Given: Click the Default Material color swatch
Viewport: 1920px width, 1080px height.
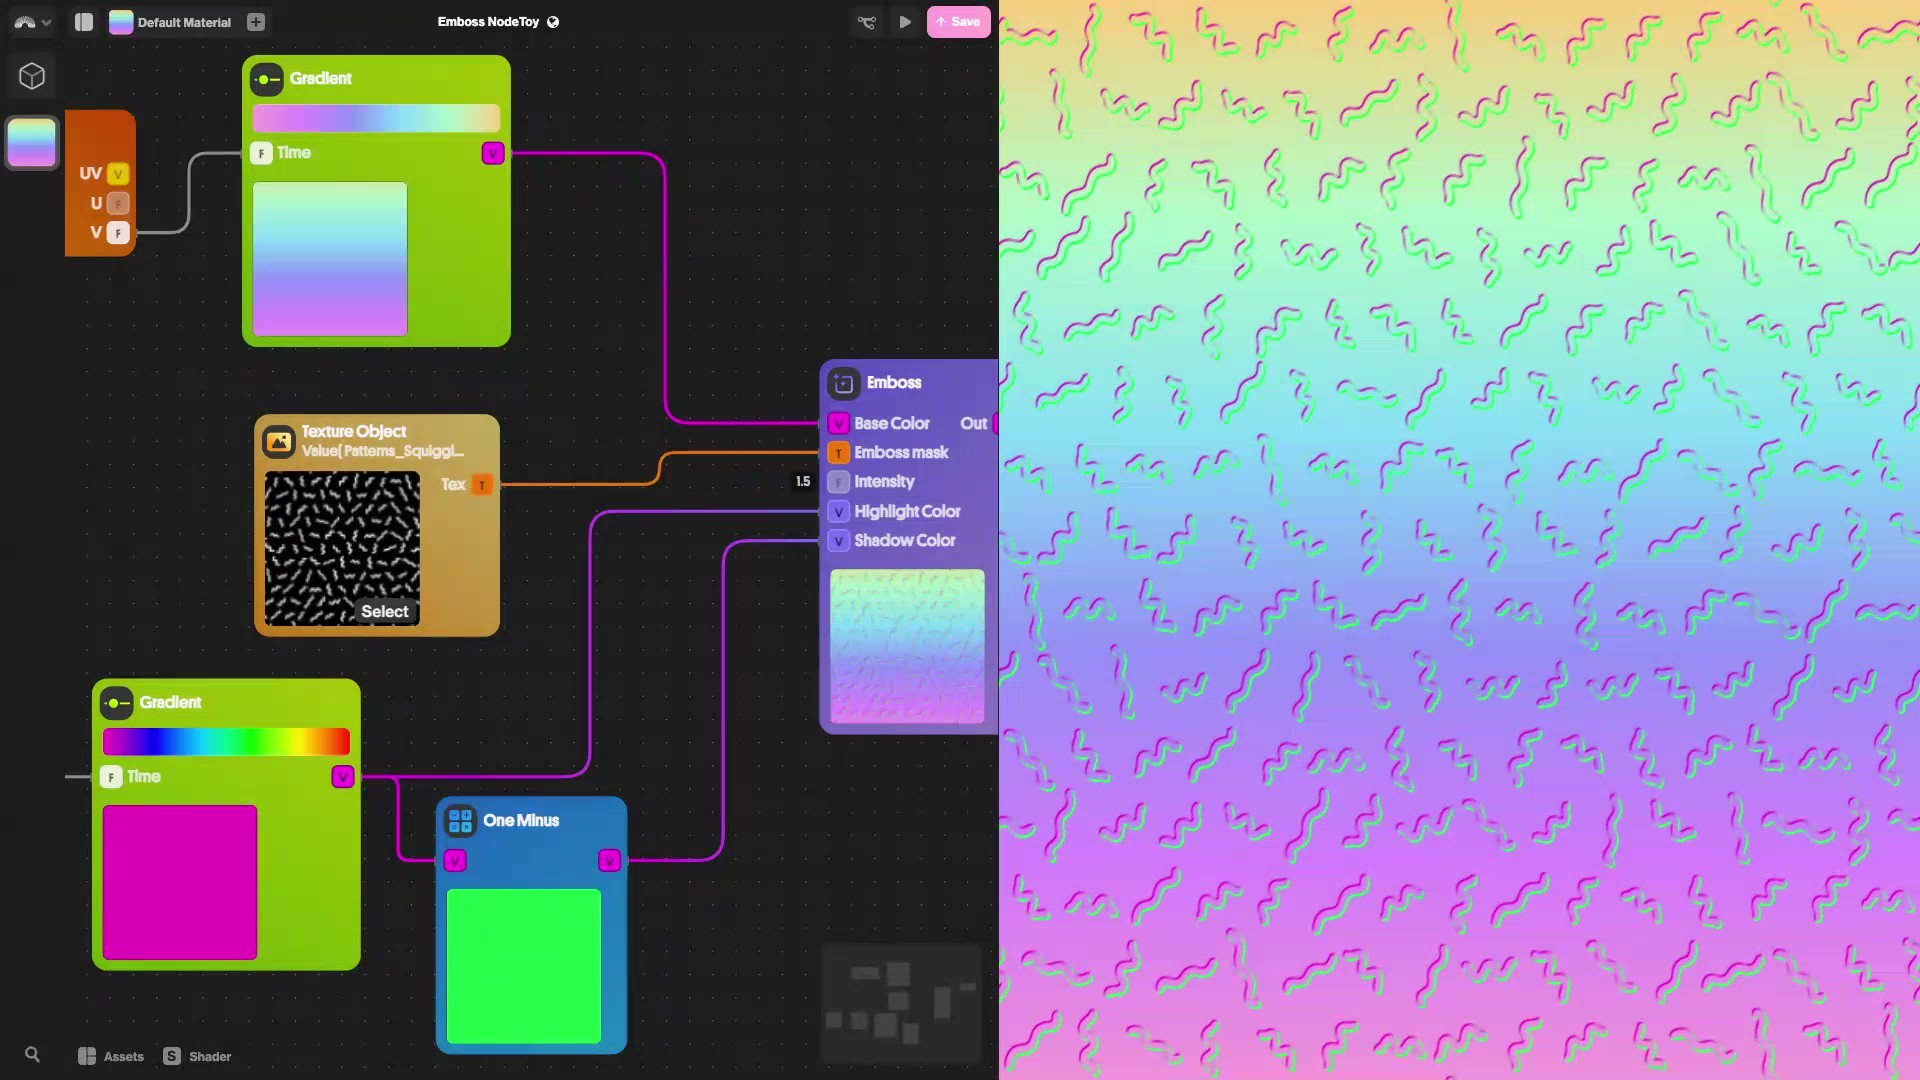Looking at the screenshot, I should coord(121,21).
